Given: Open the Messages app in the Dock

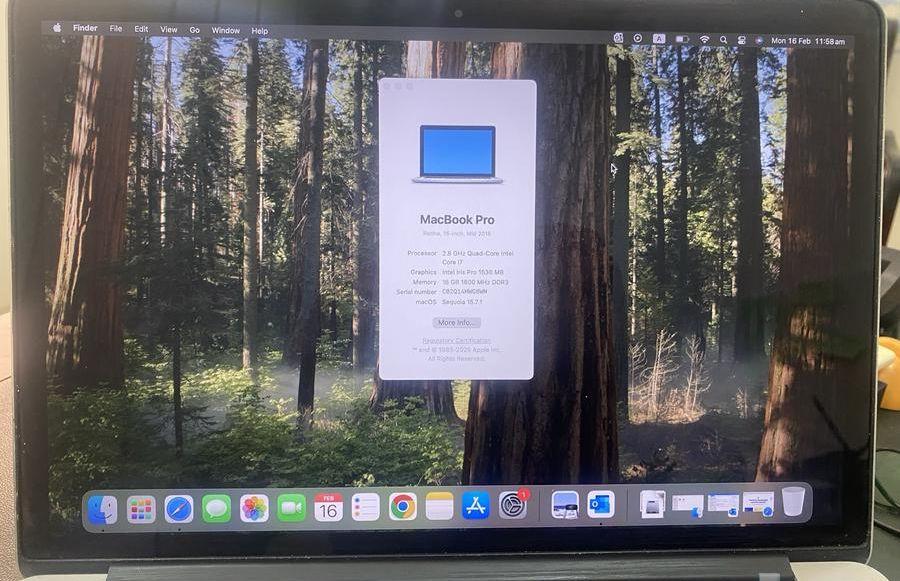Looking at the screenshot, I should (216, 509).
